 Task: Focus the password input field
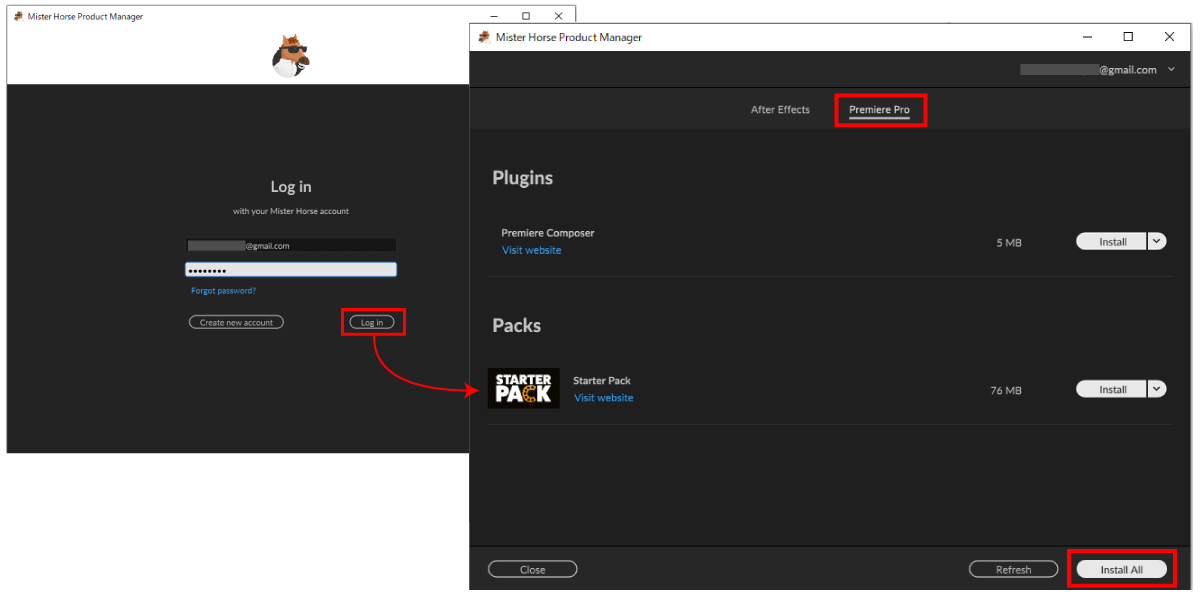[291, 270]
